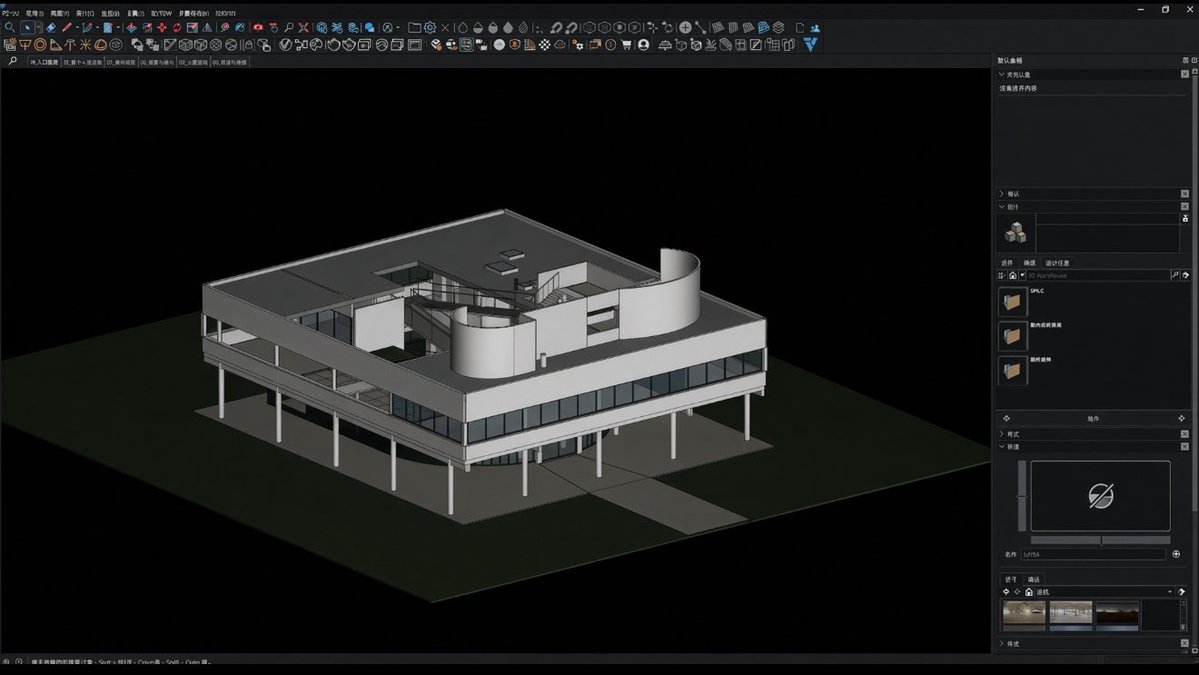Click the home icon in the Materials browser

click(1028, 592)
